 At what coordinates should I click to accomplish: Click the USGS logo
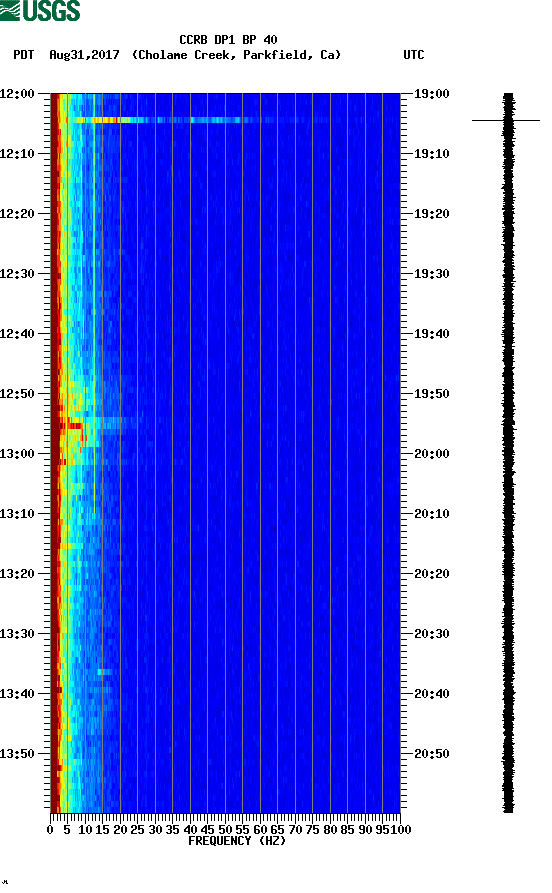(40, 10)
